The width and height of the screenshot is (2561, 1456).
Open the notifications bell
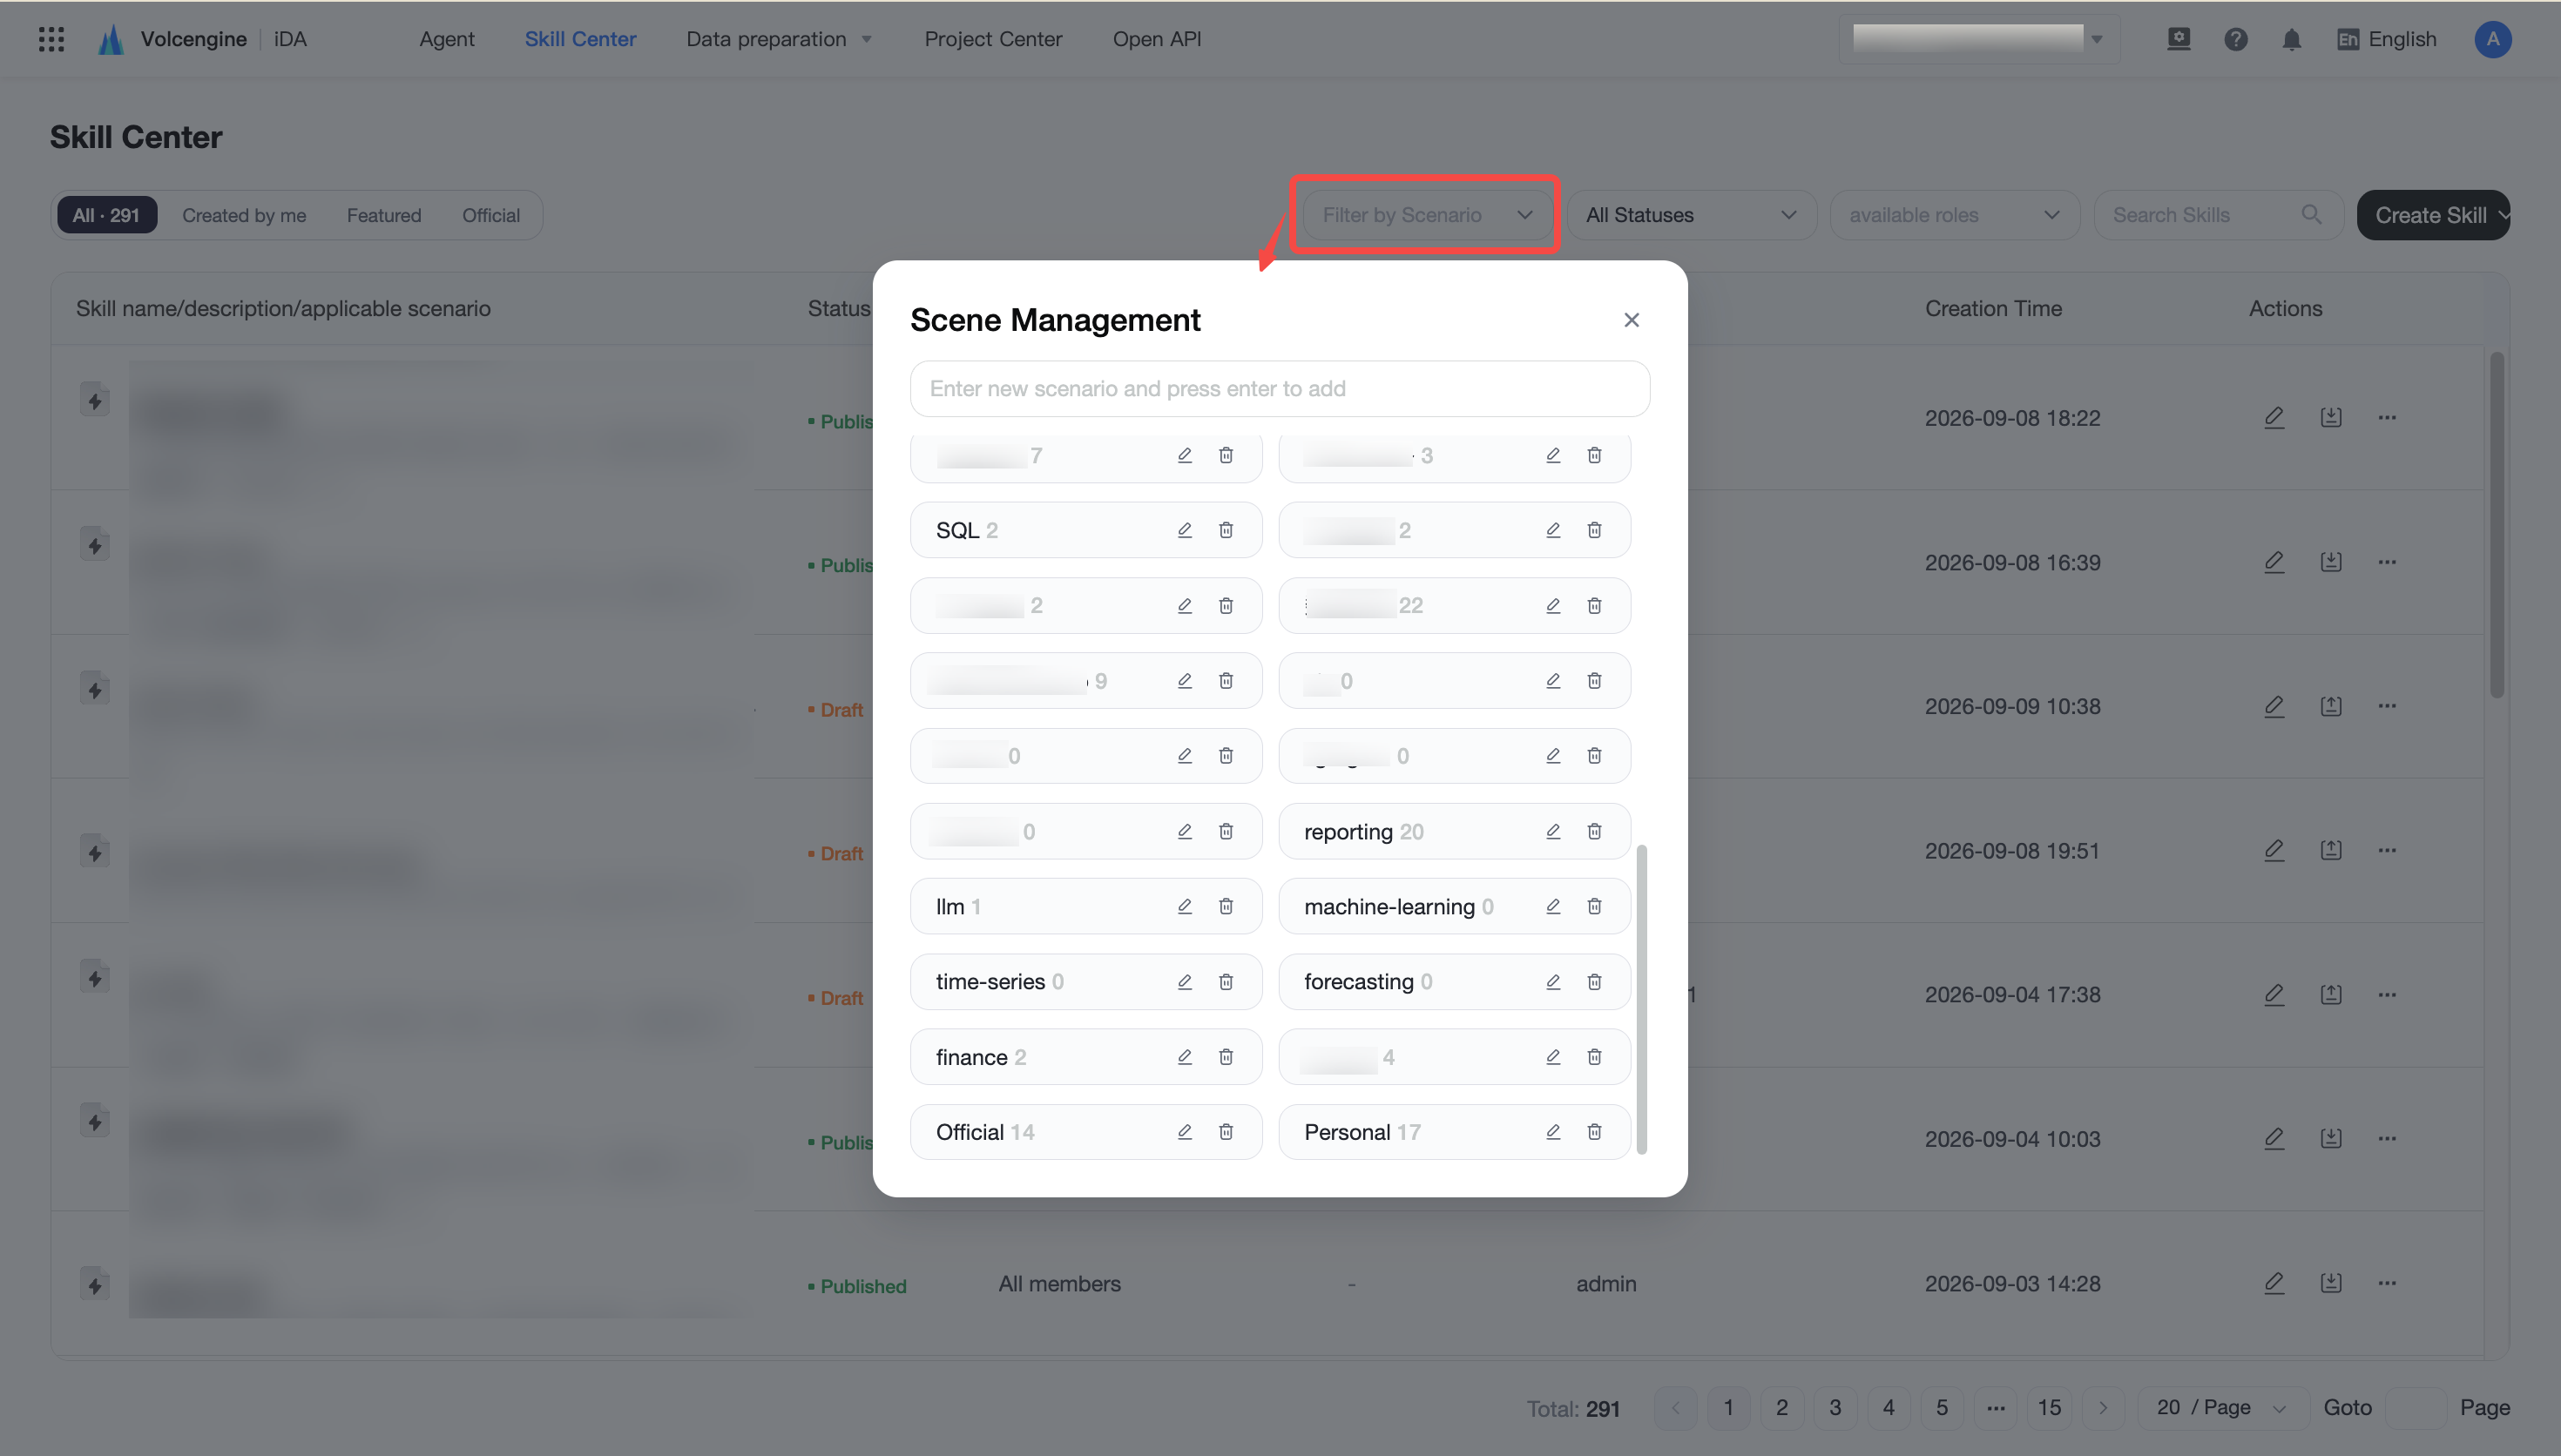[2291, 39]
